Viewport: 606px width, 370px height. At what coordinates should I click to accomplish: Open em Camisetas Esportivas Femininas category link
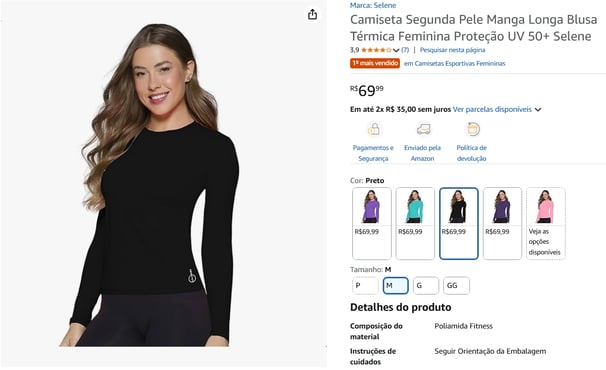coord(454,63)
